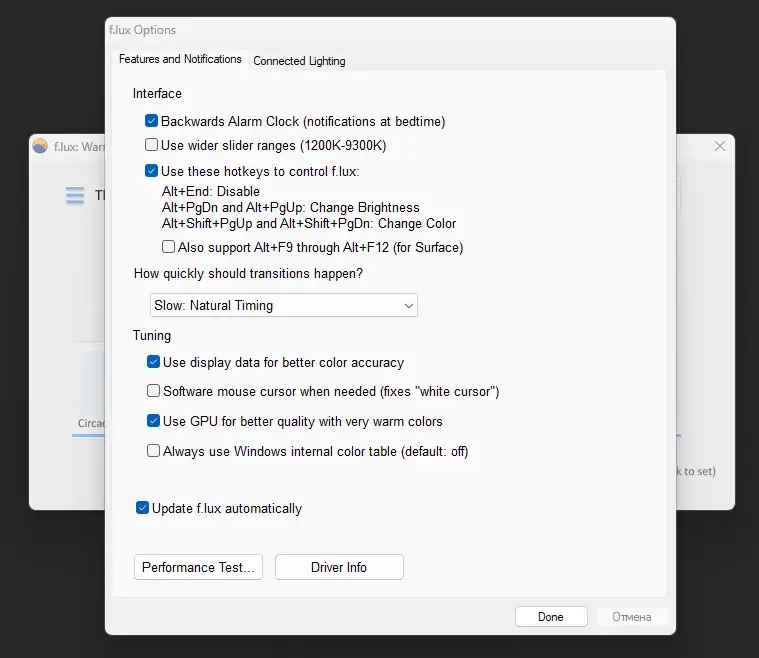Click 'Alt+Shift+PgUp and Alt+Shift+PgDn: Change Color' line
The width and height of the screenshot is (759, 658).
(x=309, y=223)
